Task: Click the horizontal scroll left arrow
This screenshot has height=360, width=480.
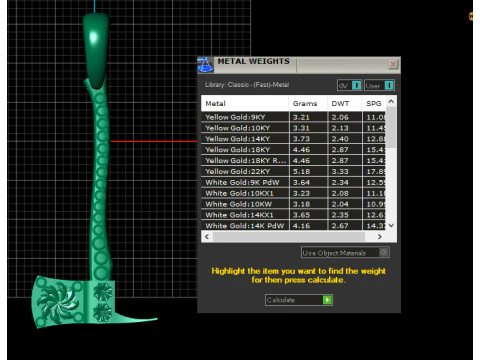Action: [x=207, y=236]
